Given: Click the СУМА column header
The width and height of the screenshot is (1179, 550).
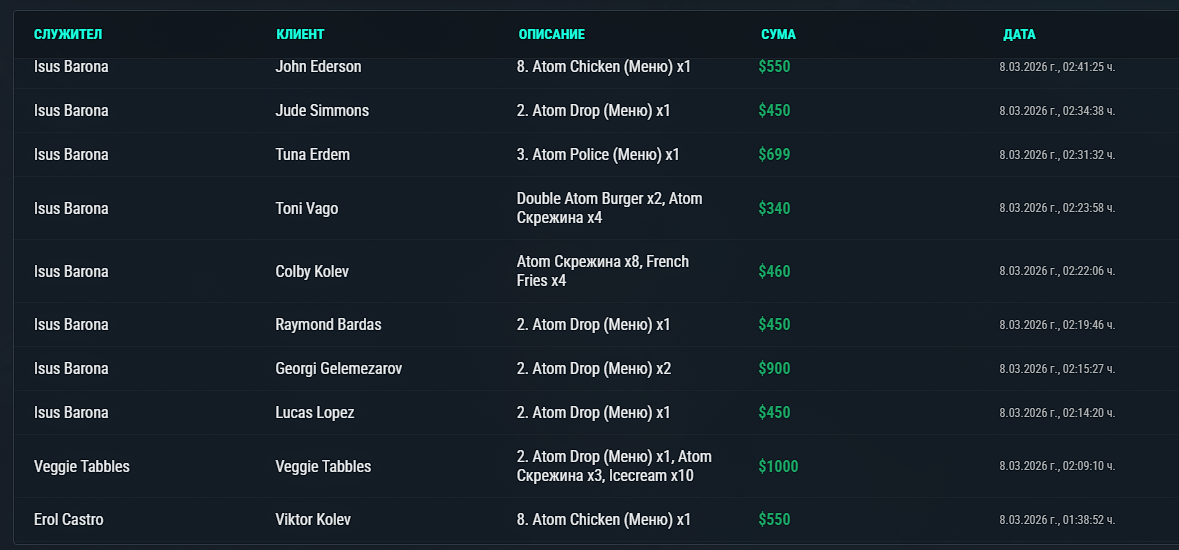Looking at the screenshot, I should tap(778, 35).
